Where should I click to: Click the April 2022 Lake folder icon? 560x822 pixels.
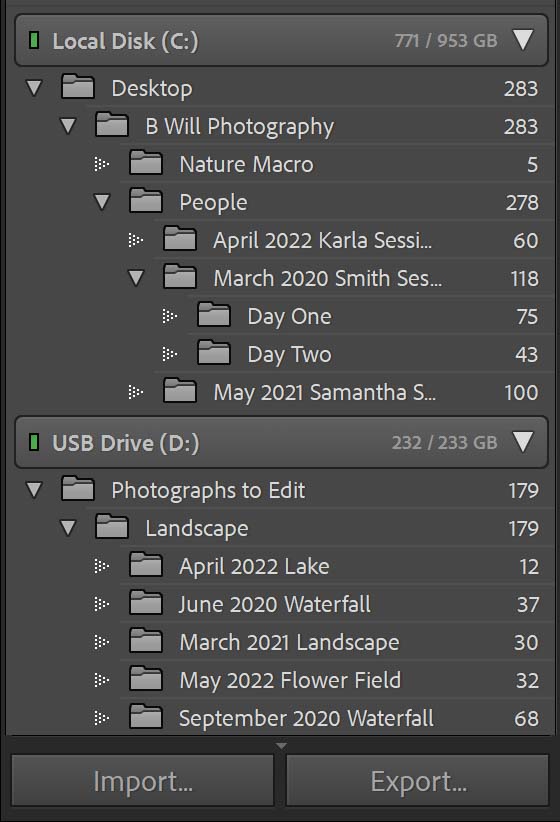pos(146,565)
